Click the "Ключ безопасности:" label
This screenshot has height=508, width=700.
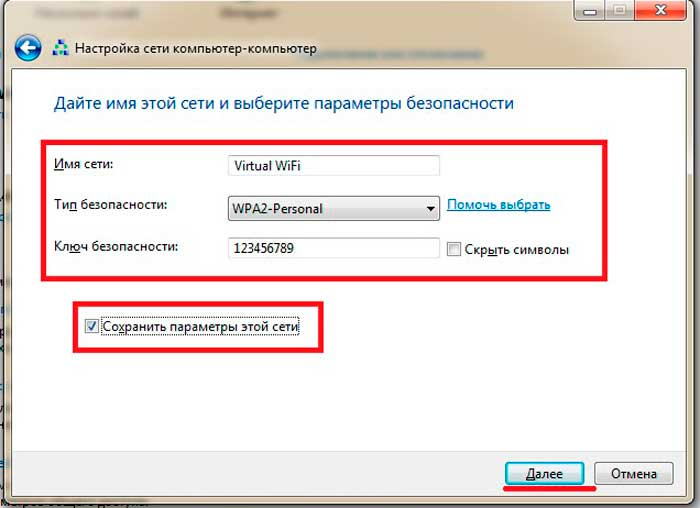click(x=116, y=246)
